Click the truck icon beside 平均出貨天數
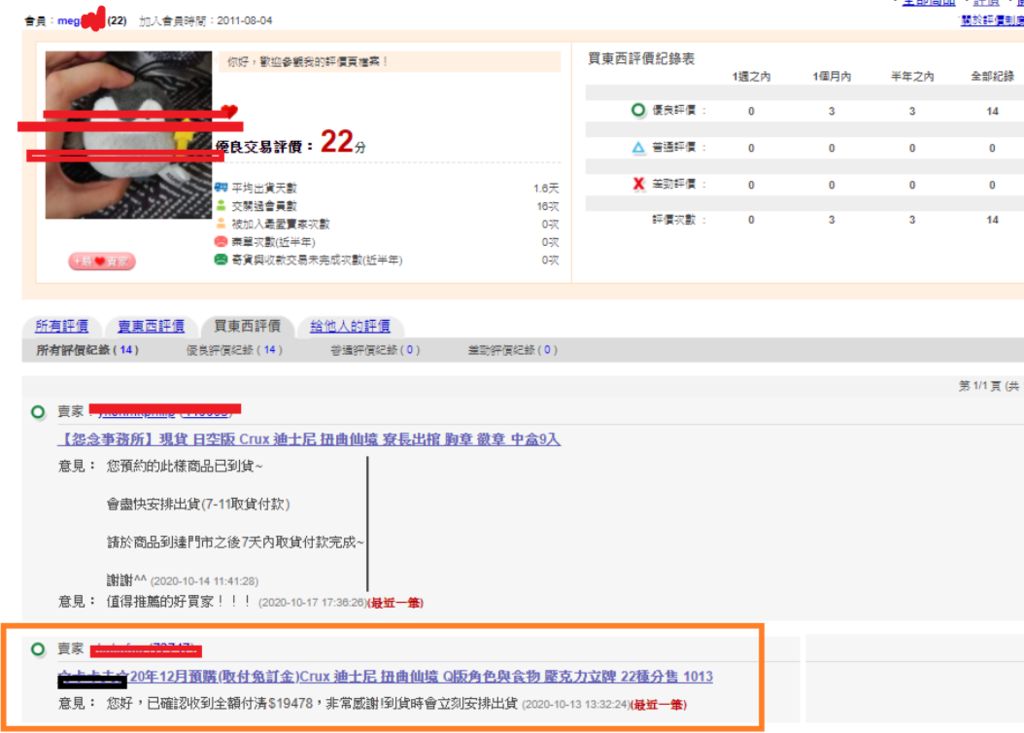Viewport: 1024px width, 733px height. click(x=221, y=187)
